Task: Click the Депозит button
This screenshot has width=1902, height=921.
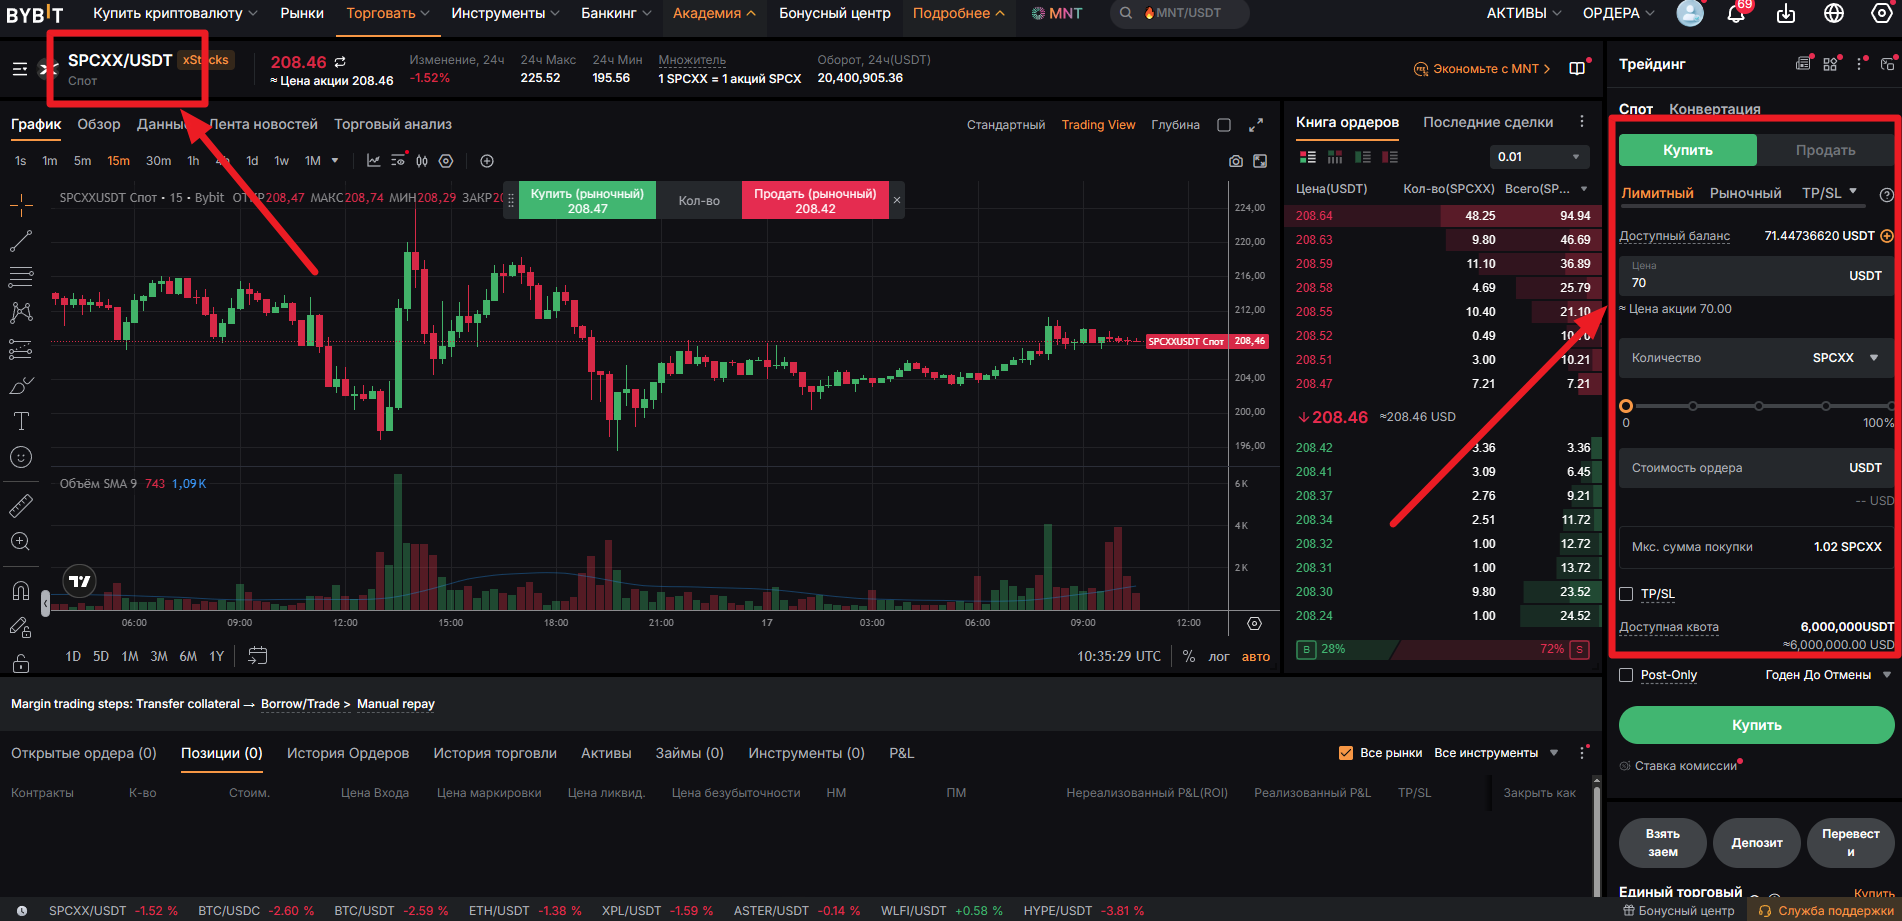Action: point(1757,843)
